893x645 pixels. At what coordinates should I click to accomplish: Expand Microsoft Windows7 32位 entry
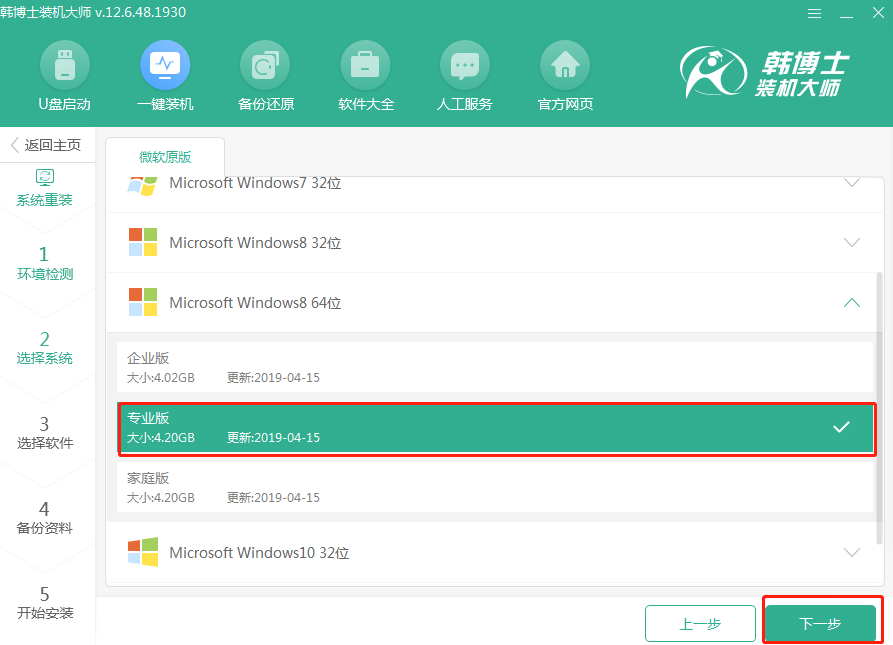point(851,183)
